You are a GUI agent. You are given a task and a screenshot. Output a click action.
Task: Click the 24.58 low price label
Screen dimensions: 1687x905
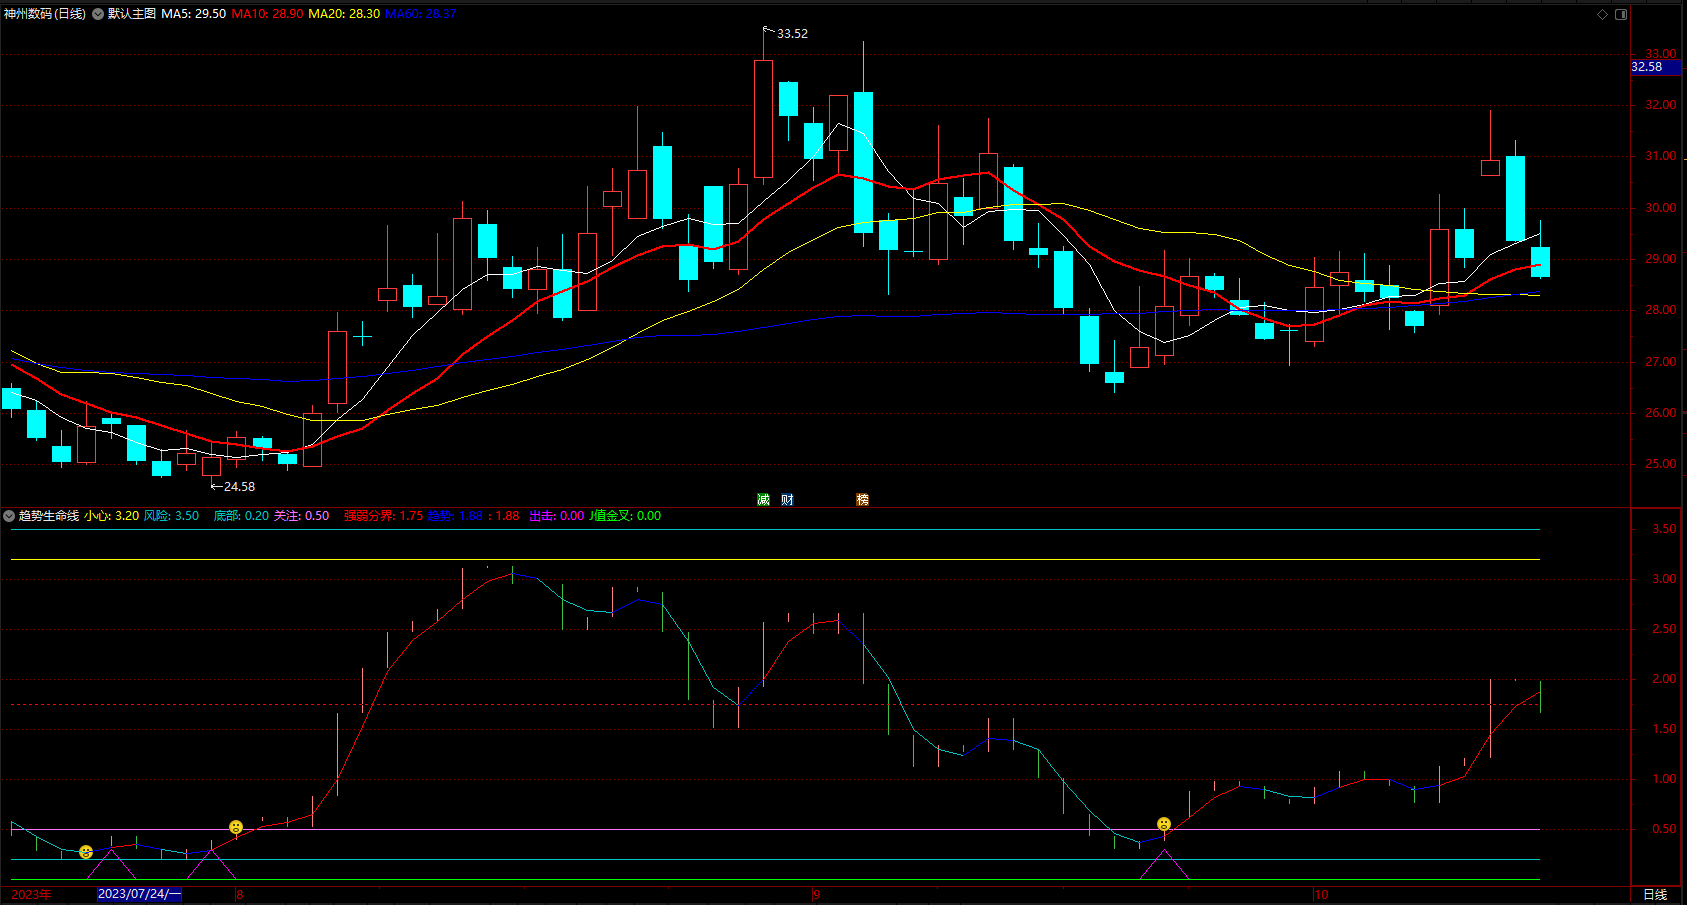click(x=239, y=487)
